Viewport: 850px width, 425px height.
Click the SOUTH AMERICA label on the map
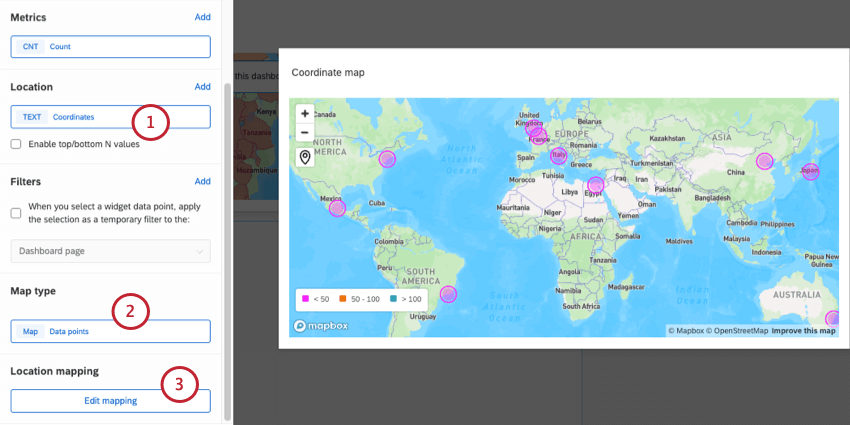(x=421, y=276)
